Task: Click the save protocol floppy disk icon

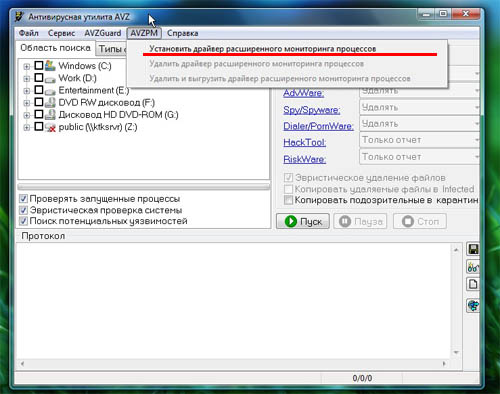Action: click(473, 249)
